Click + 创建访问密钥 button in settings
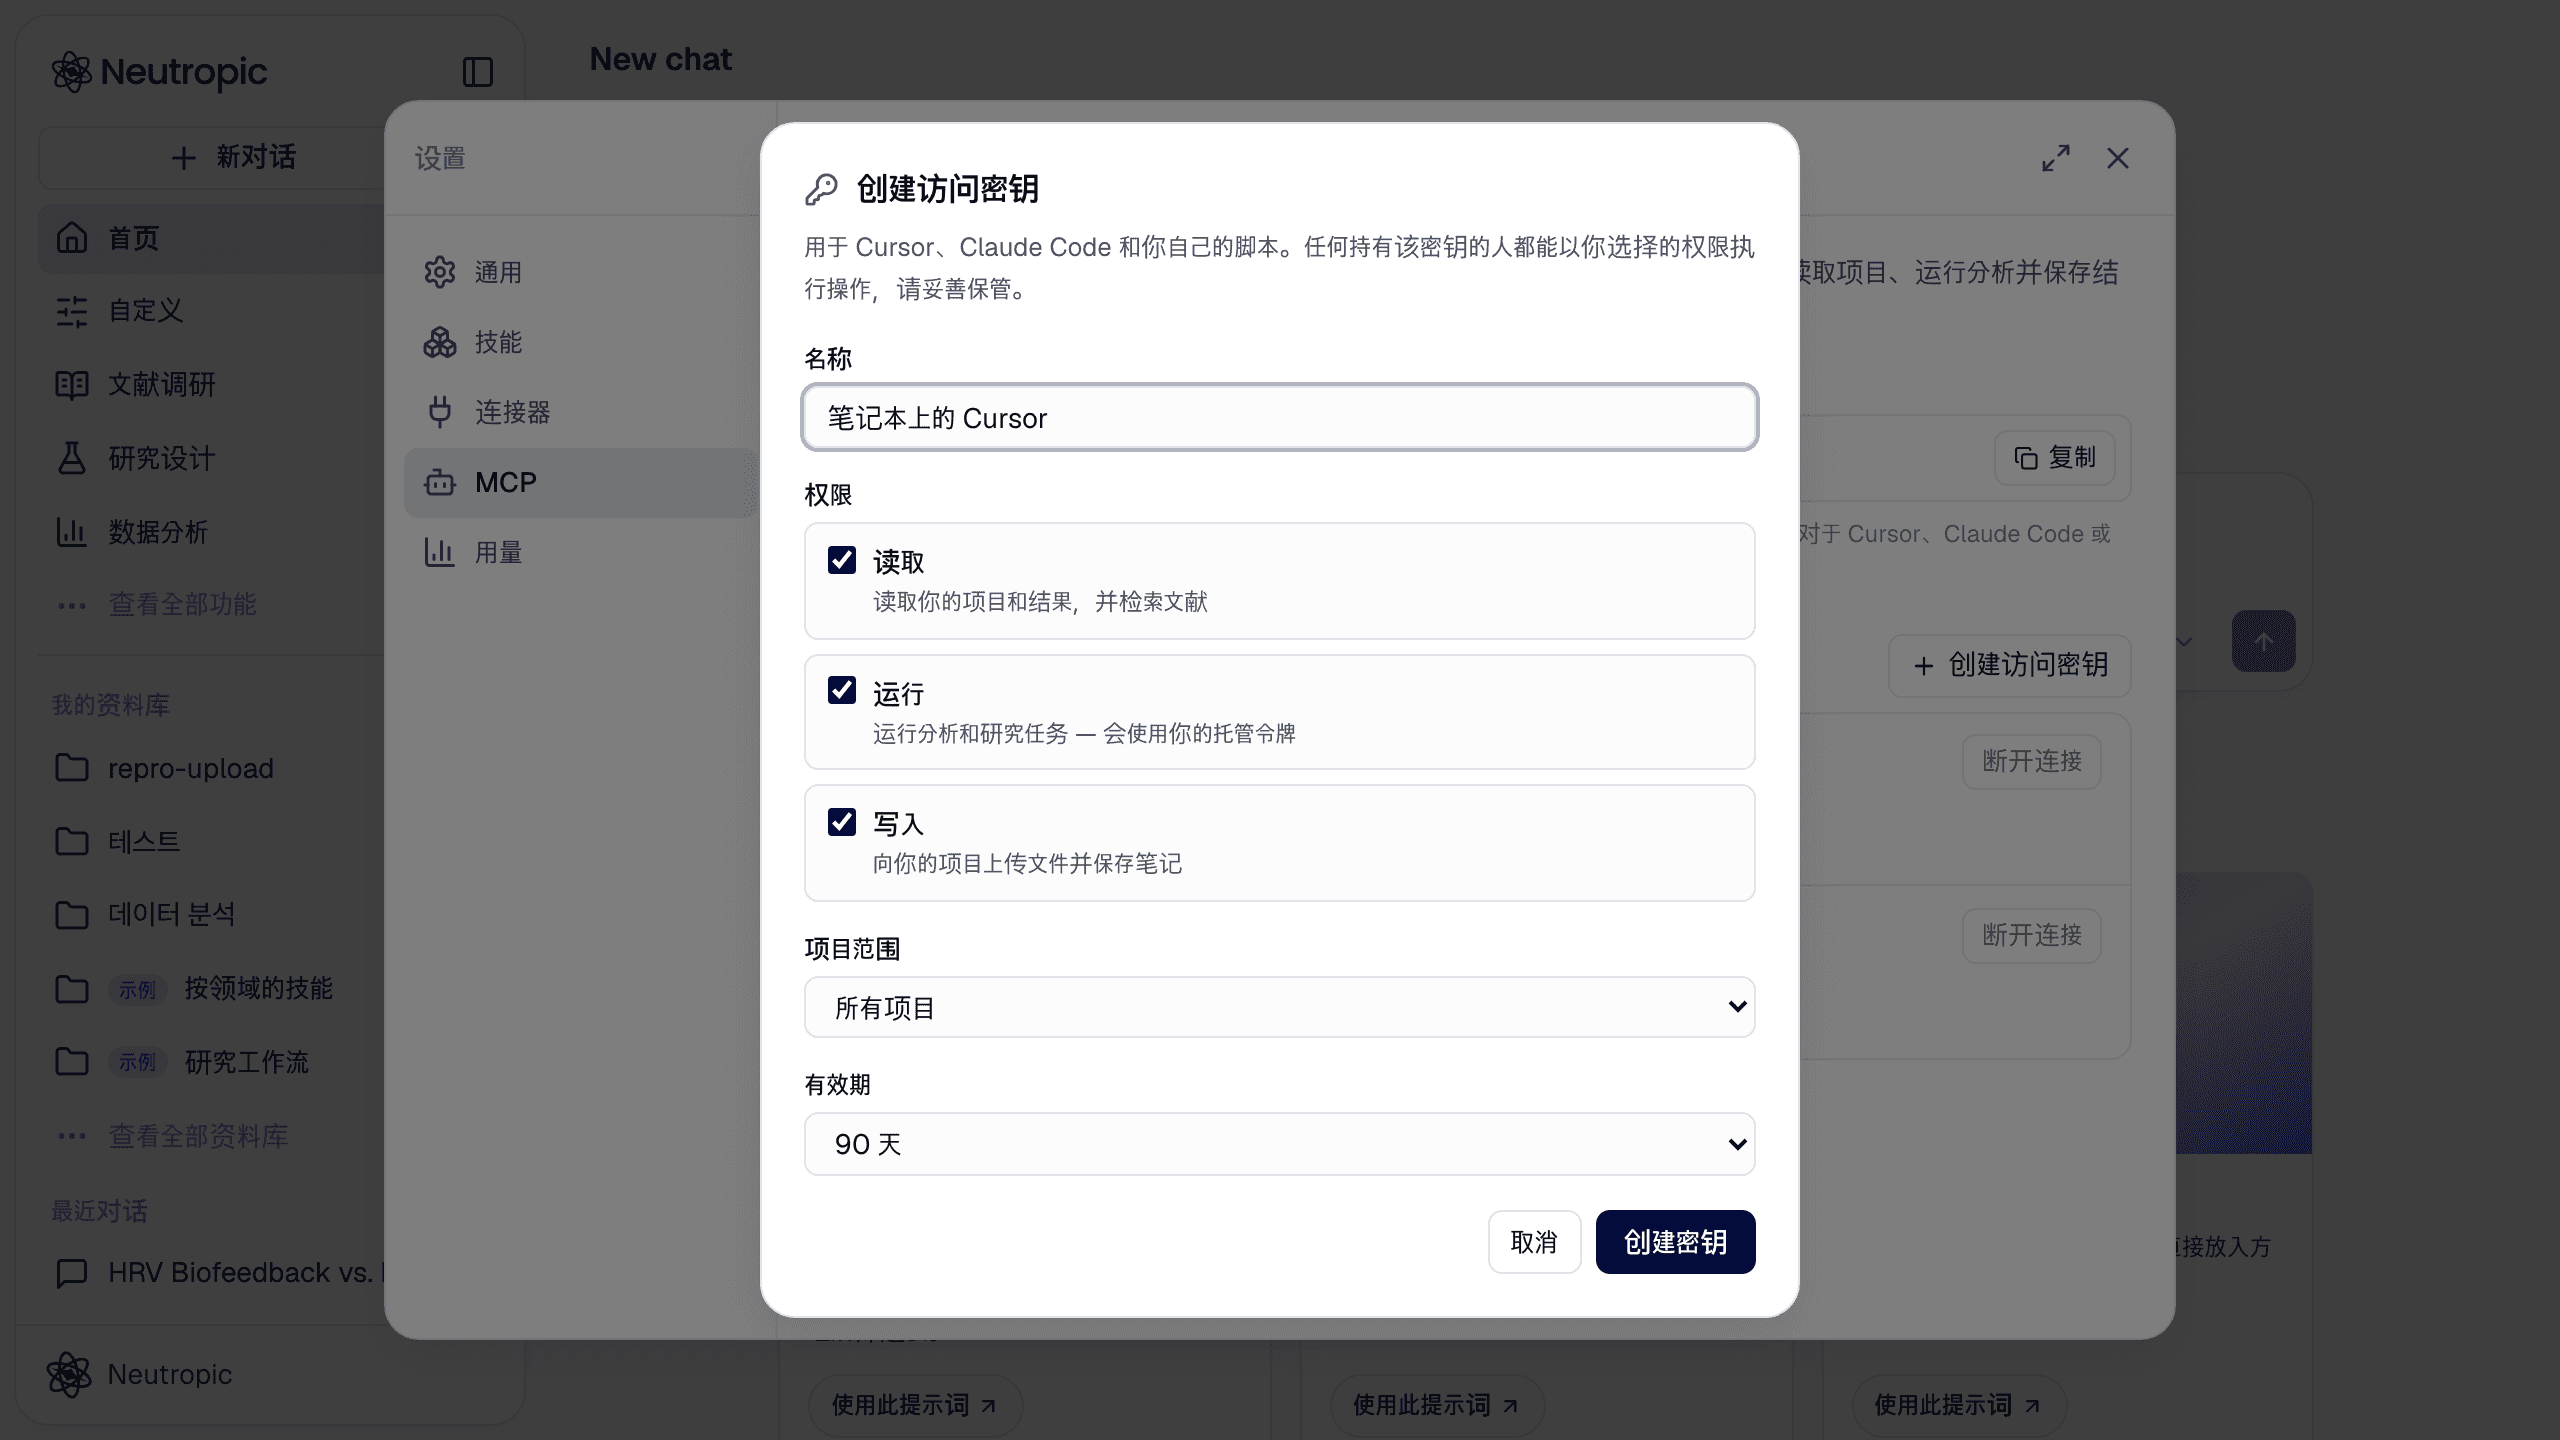 2010,665
